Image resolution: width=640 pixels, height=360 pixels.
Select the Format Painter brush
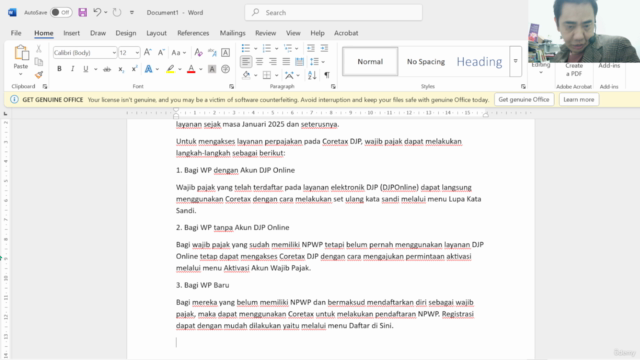(x=39, y=75)
